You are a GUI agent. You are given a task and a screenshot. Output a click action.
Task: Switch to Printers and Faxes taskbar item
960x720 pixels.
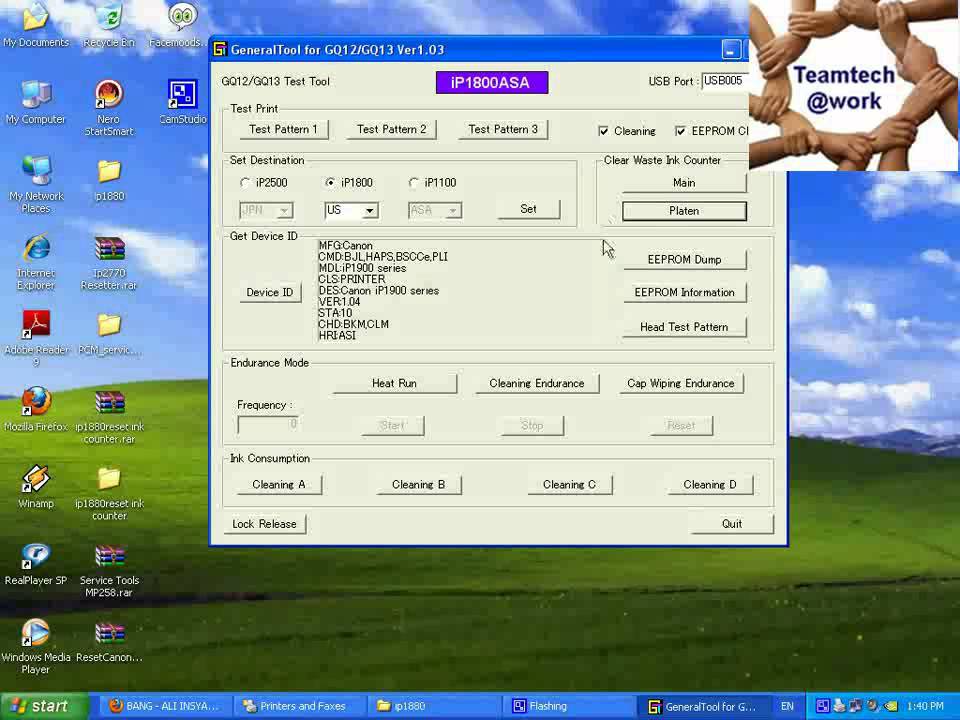pyautogui.click(x=301, y=707)
